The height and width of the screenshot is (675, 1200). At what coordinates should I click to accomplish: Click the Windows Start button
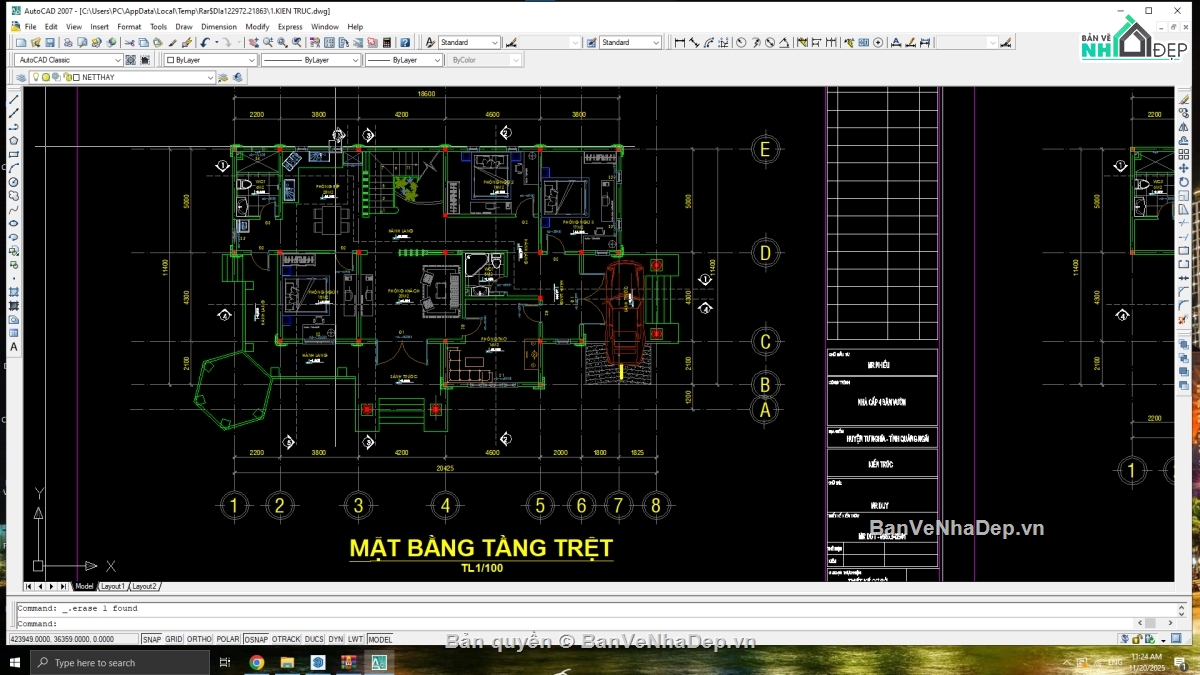pos(15,662)
